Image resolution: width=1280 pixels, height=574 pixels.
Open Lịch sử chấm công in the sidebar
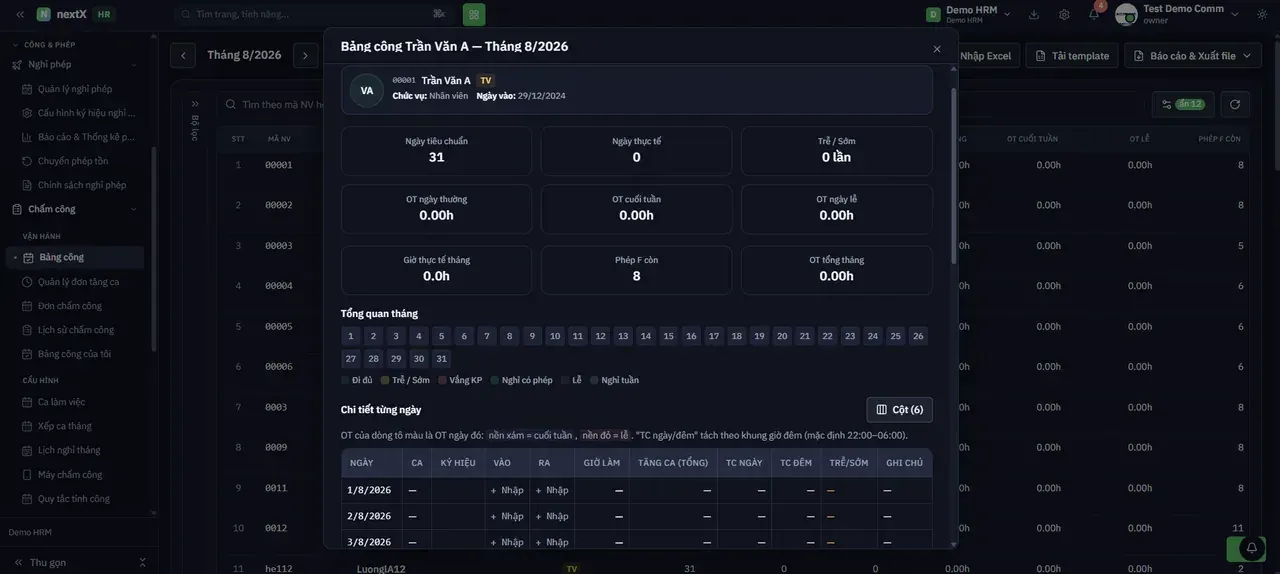point(76,330)
